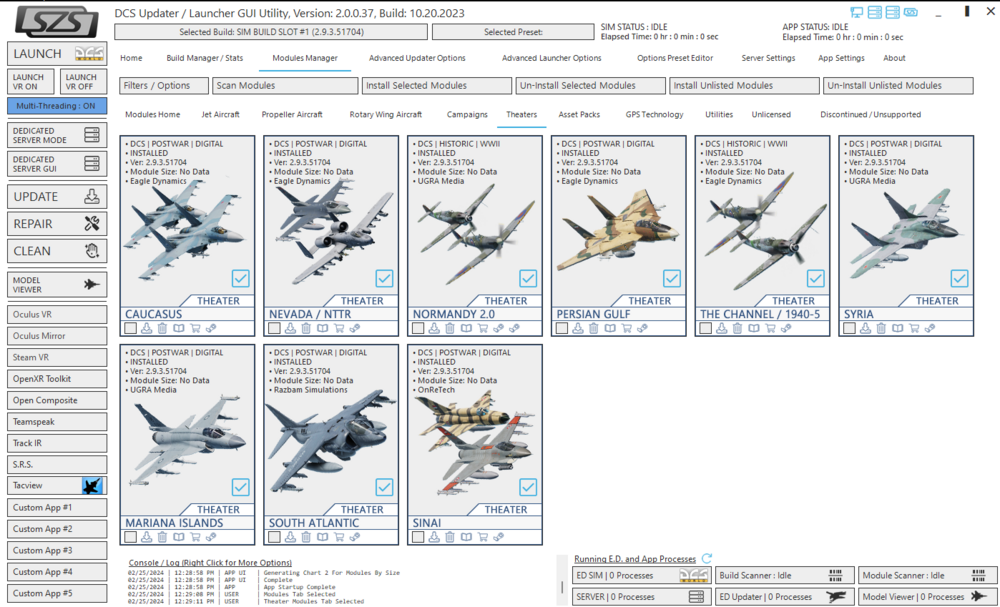Click the monitor icon in the title bar
Screen dimensions: 1000x607
point(857,13)
